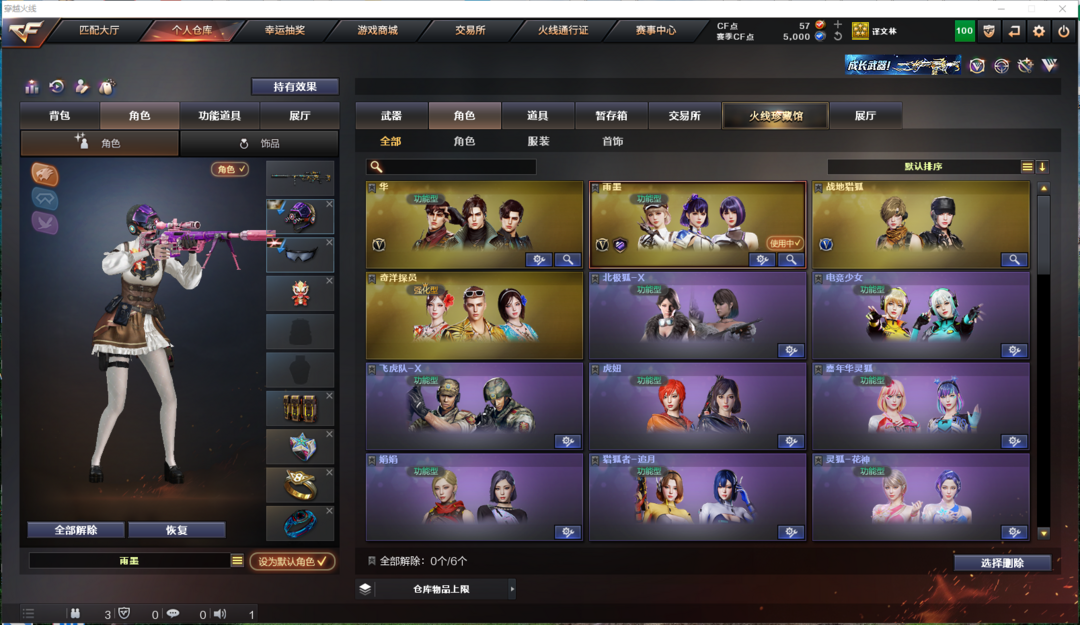
Task: Expand the 仓库物品上限 arrow
Action: tap(512, 589)
